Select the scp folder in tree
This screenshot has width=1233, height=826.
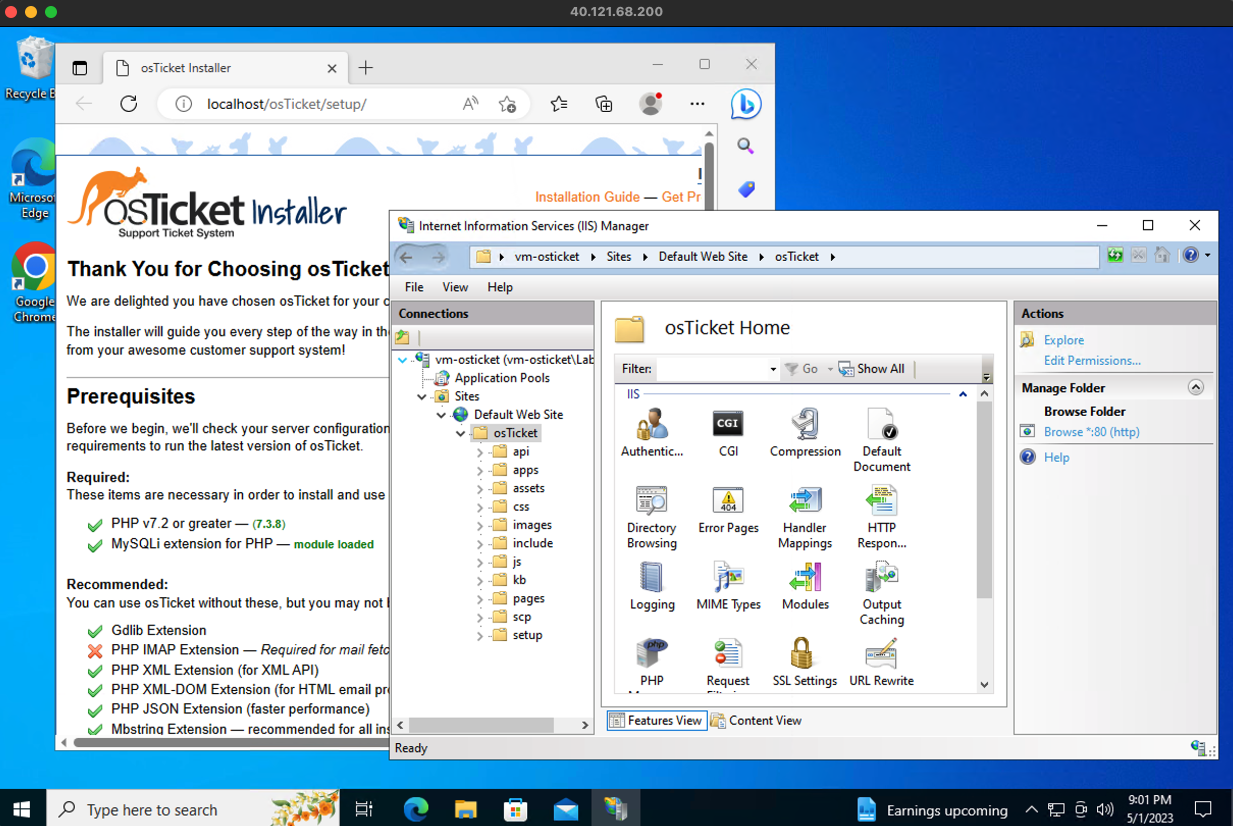tap(522, 617)
